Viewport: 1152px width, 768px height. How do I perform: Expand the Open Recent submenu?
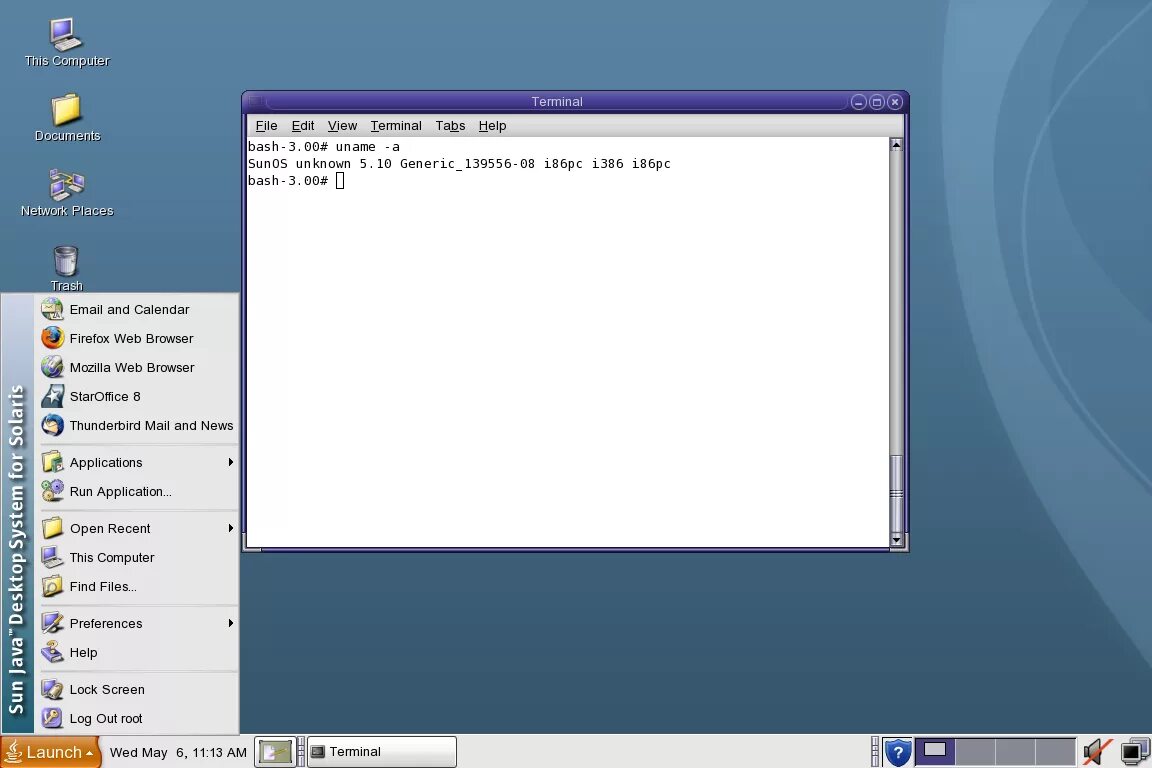[x=137, y=528]
